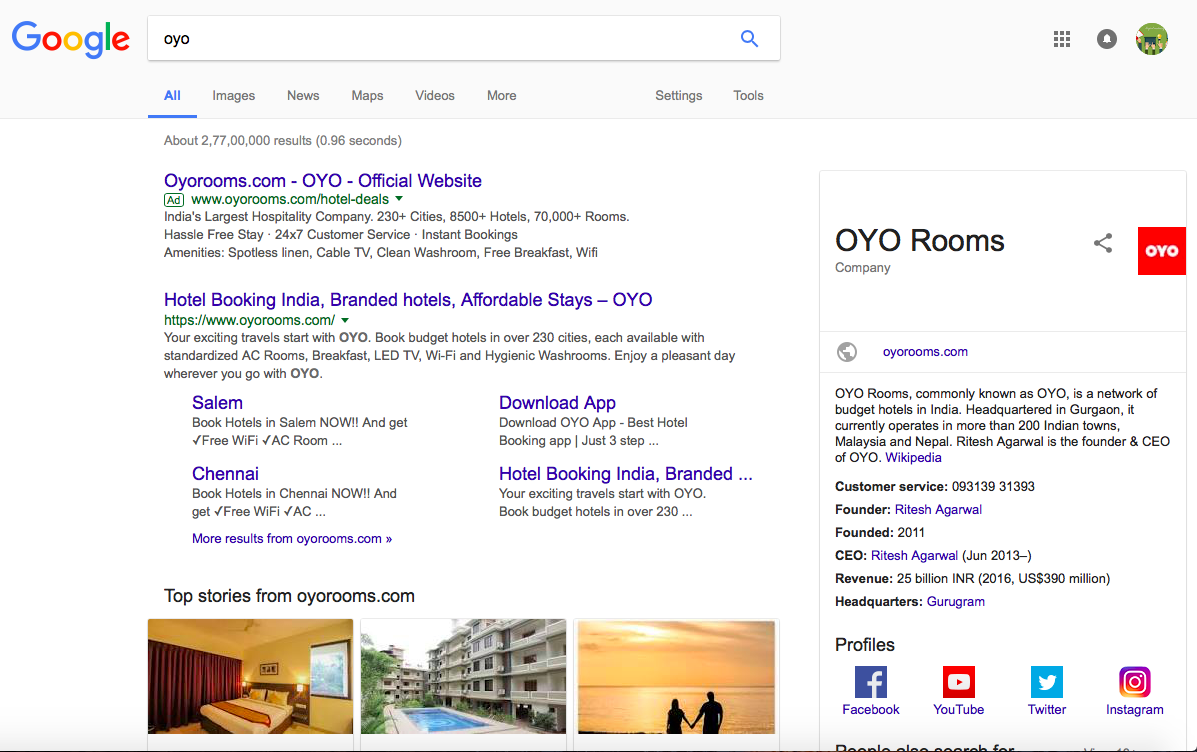Open the More search menu
This screenshot has height=752, width=1197.
(x=502, y=95)
